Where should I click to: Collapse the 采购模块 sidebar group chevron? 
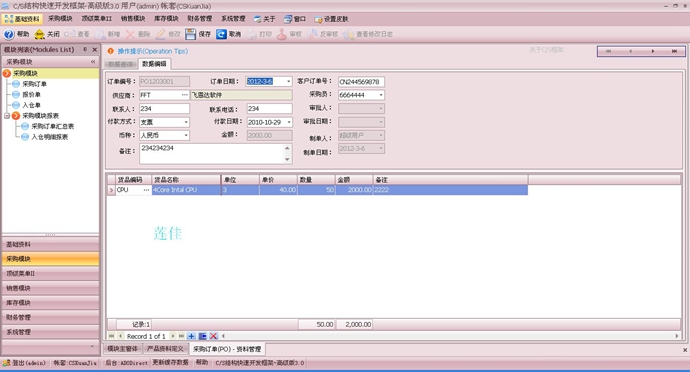pyautogui.click(x=93, y=62)
